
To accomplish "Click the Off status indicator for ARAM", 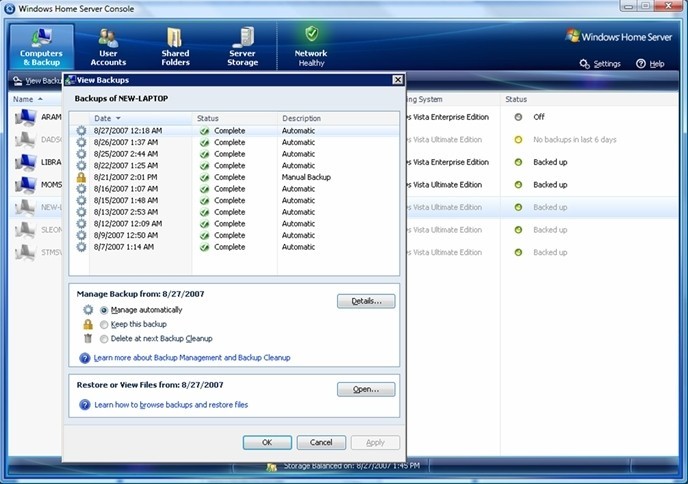I will pos(518,117).
